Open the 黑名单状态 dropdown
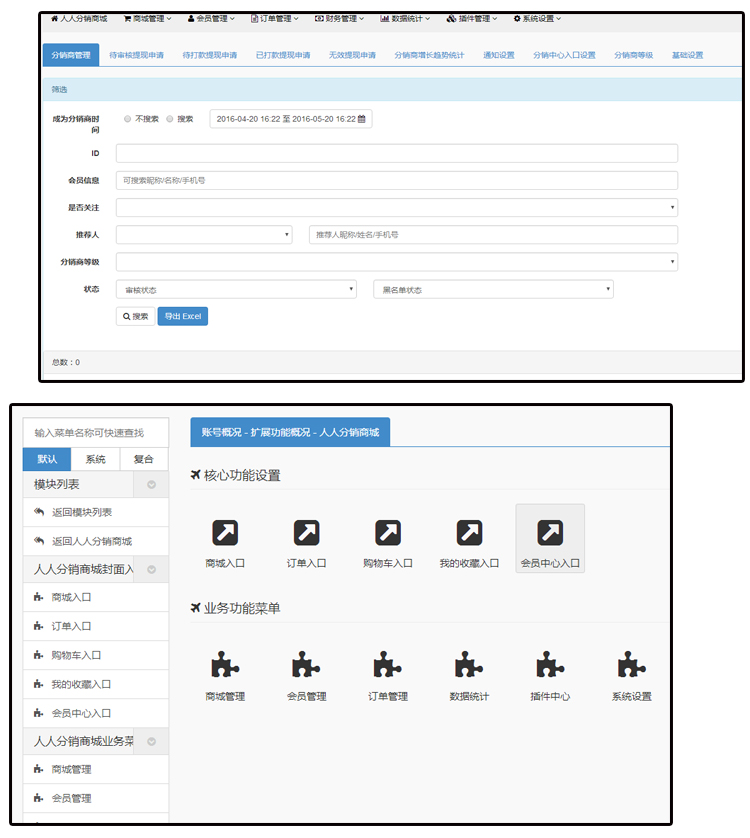This screenshot has width=750, height=838. pos(493,289)
